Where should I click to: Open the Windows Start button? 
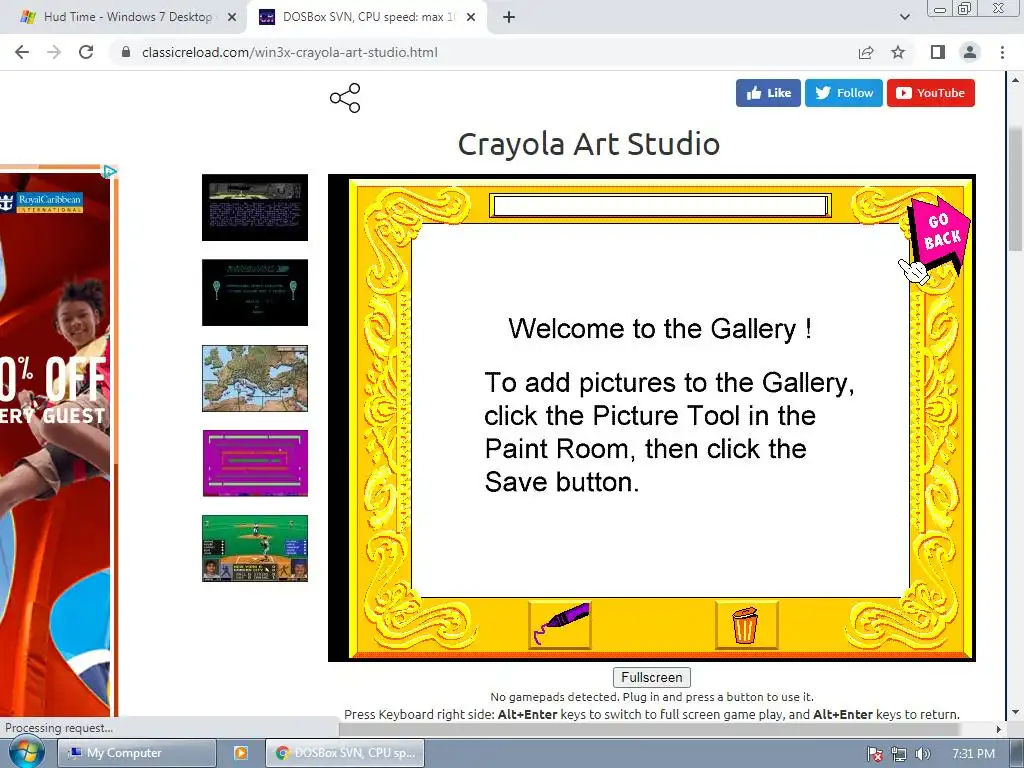point(25,753)
